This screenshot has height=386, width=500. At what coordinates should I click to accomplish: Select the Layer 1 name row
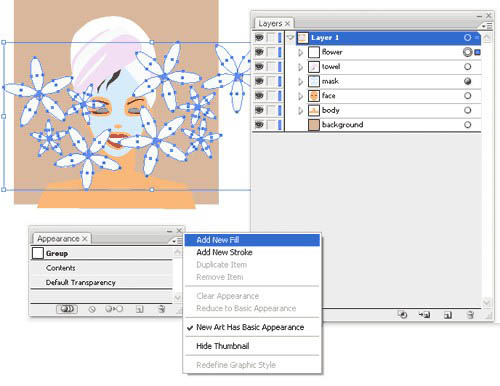click(388, 38)
